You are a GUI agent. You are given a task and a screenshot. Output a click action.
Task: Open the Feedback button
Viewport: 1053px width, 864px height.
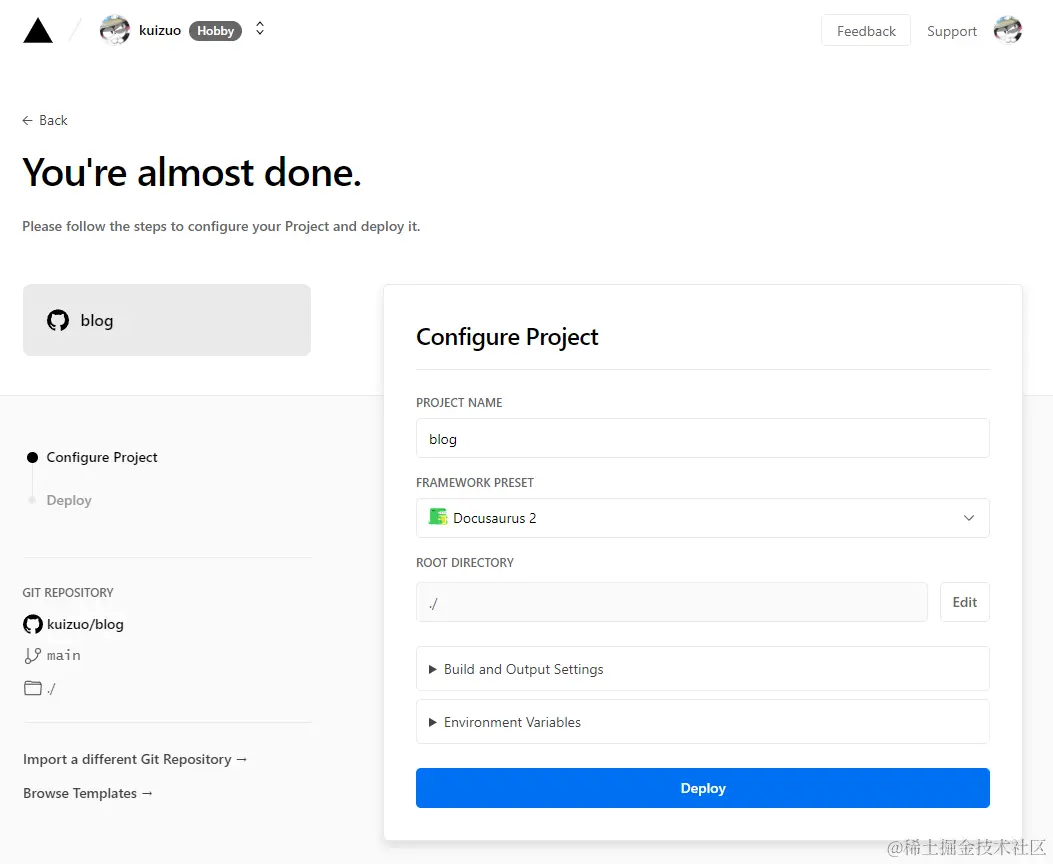866,31
